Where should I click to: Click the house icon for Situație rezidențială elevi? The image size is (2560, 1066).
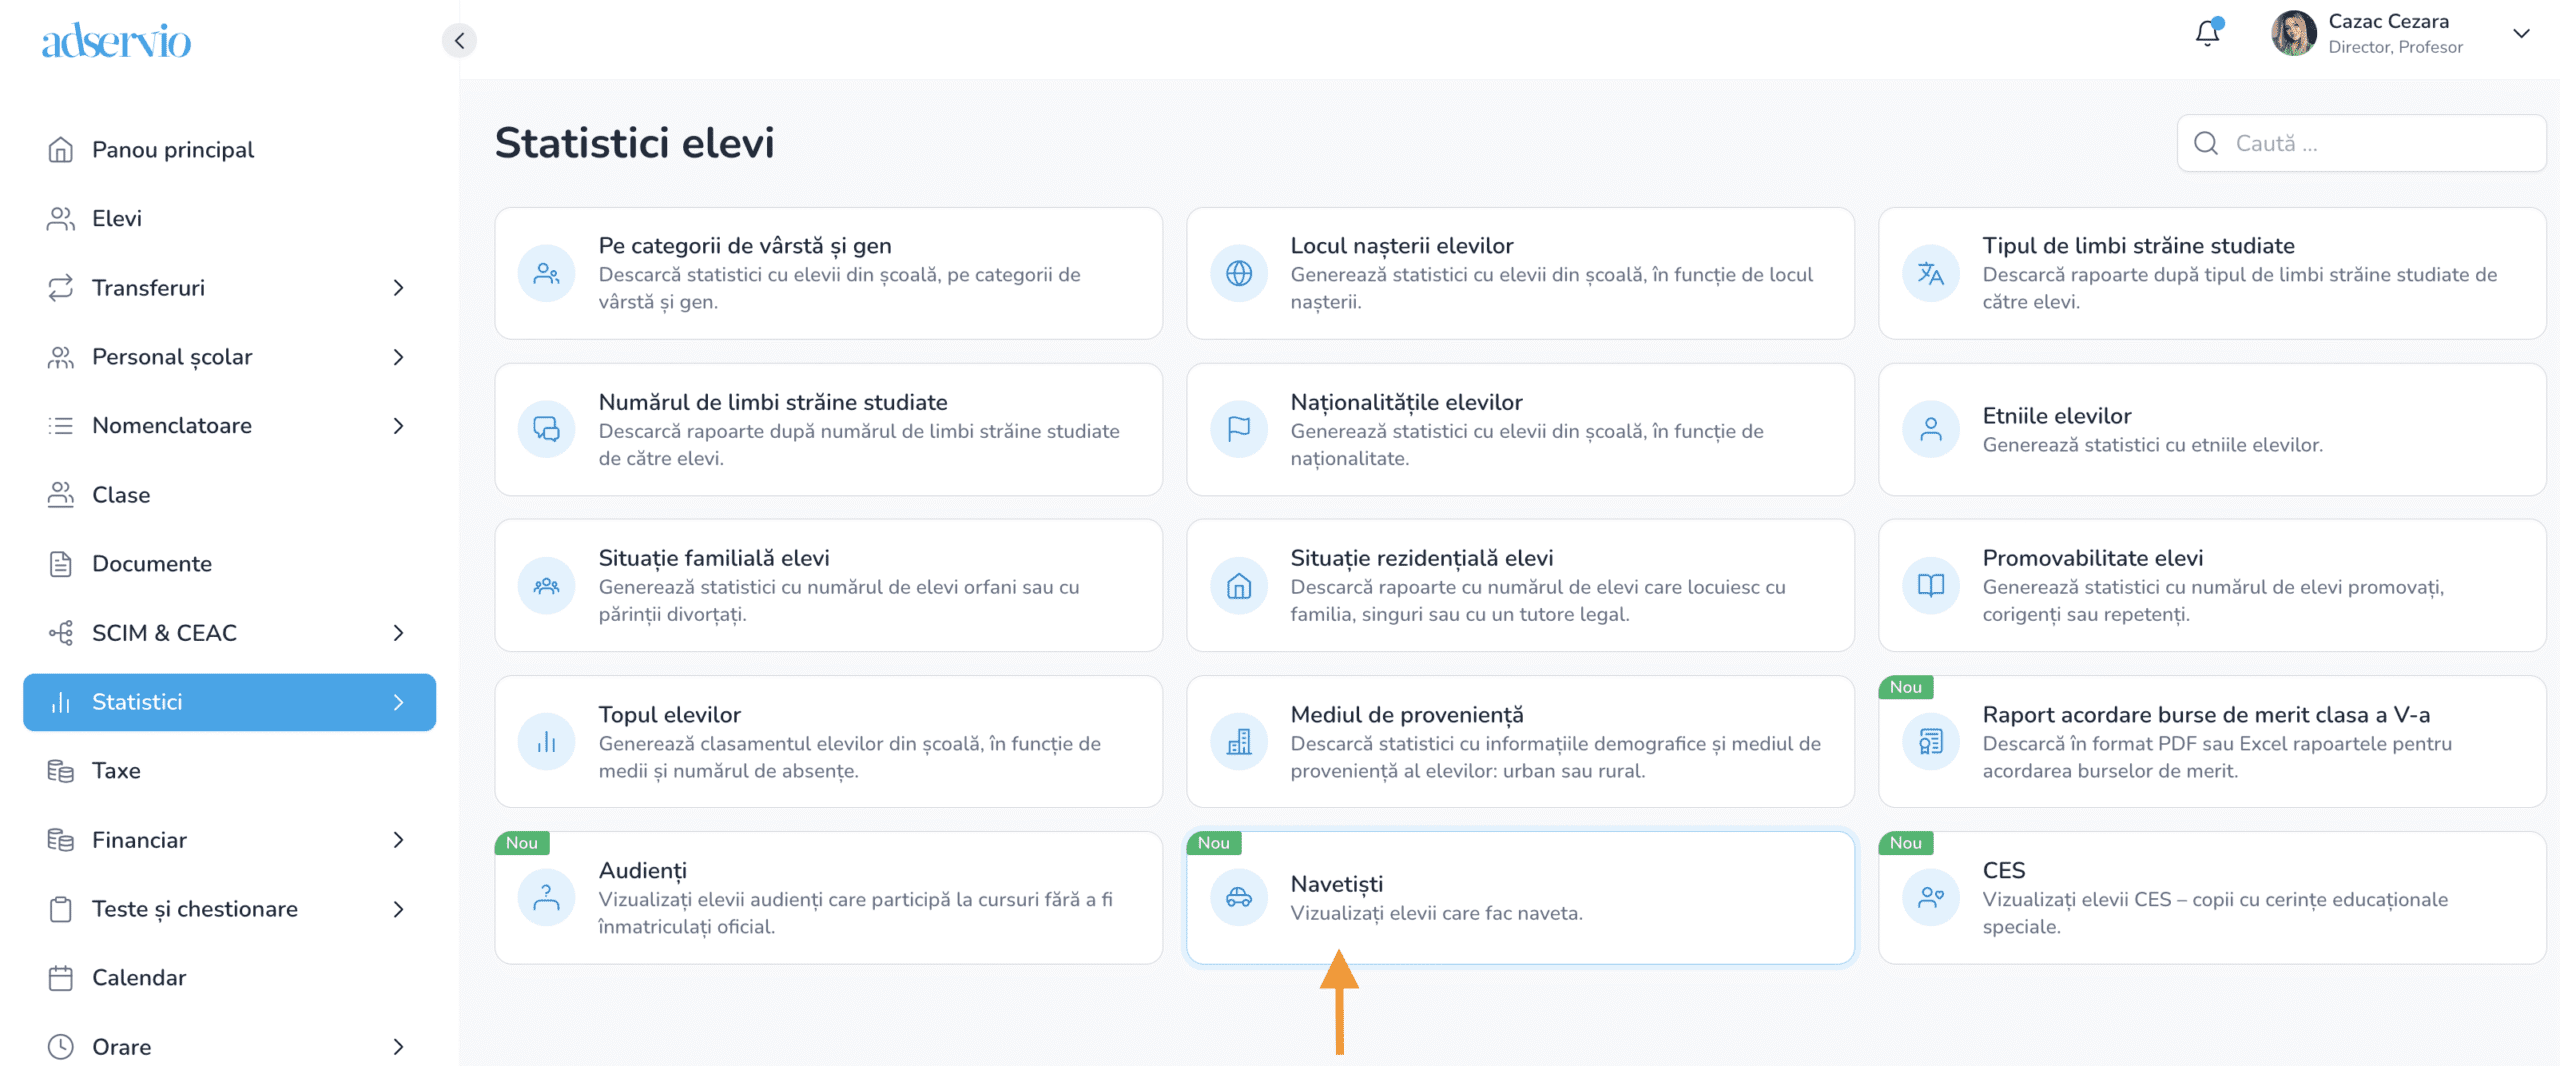pos(1238,585)
